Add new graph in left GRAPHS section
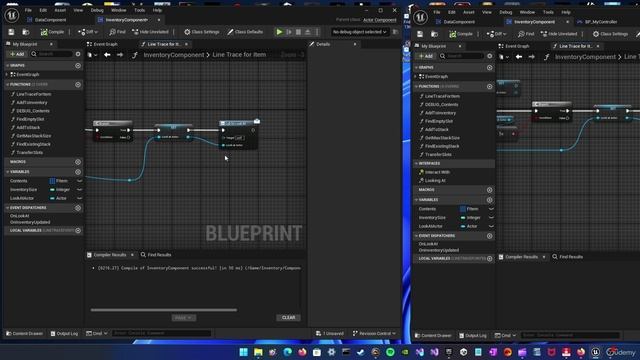This screenshot has height=360, width=640. [78, 65]
